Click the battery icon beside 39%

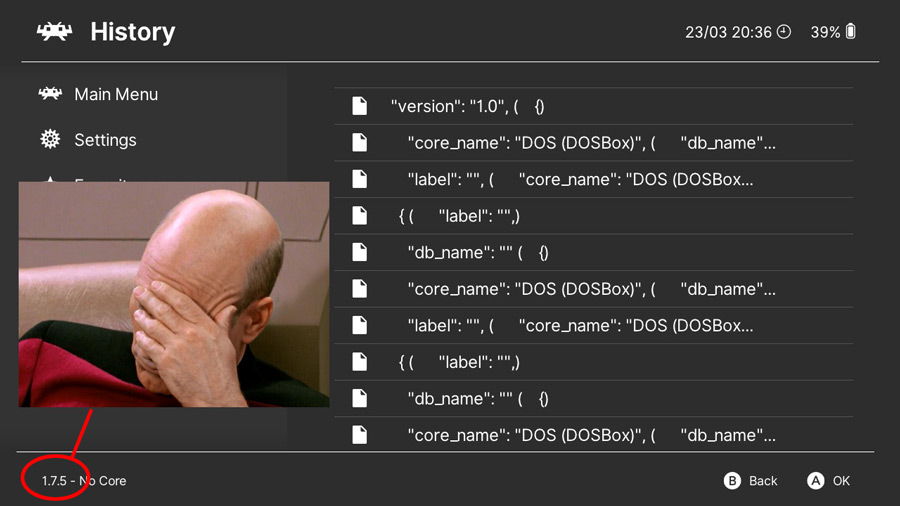(x=851, y=32)
